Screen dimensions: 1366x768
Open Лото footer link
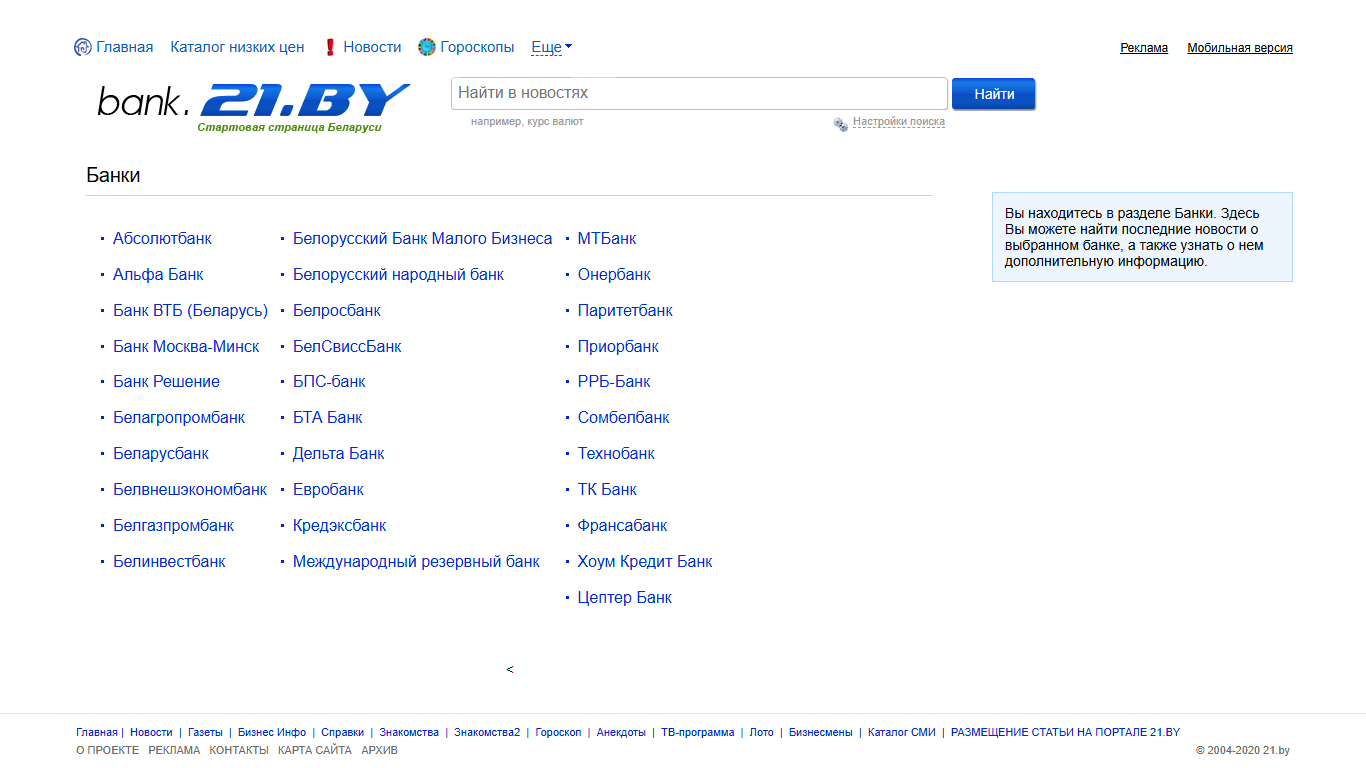point(761,733)
